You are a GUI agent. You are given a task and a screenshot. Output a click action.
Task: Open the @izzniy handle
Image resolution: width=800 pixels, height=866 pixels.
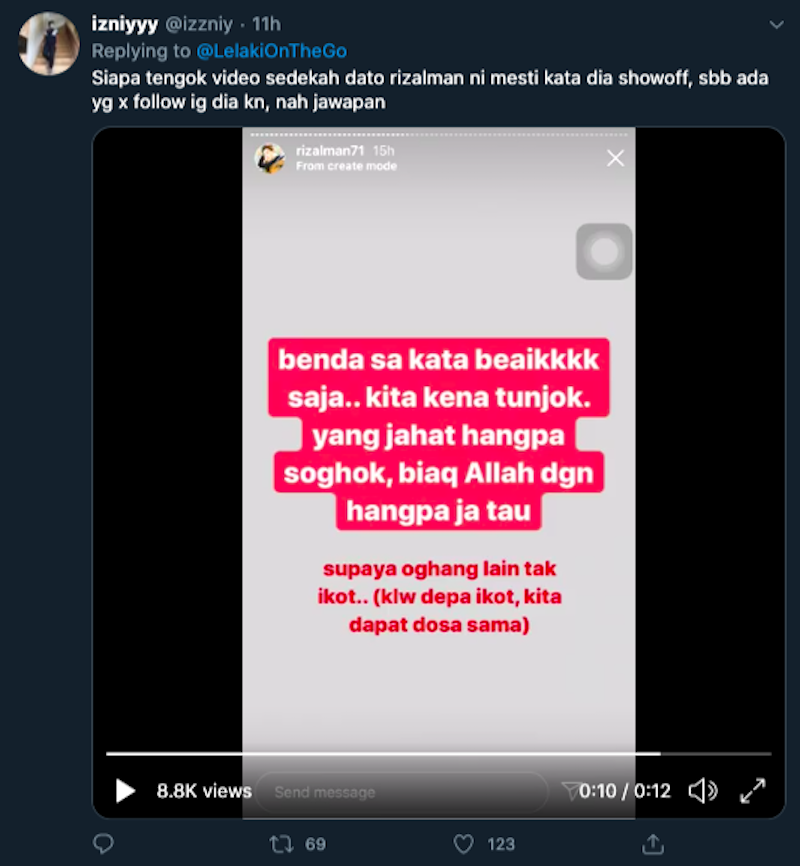click(199, 24)
